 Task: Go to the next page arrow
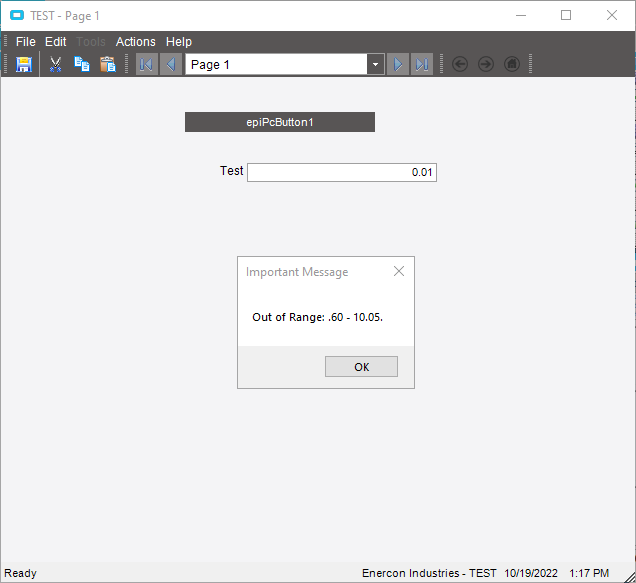pyautogui.click(x=398, y=65)
